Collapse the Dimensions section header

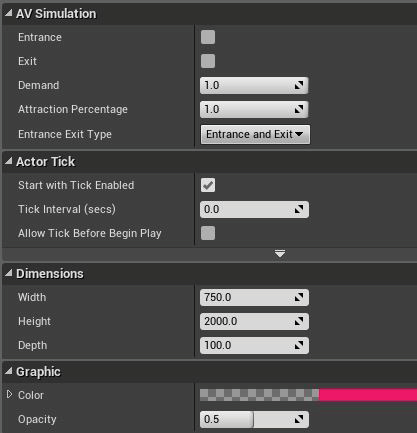point(9,273)
